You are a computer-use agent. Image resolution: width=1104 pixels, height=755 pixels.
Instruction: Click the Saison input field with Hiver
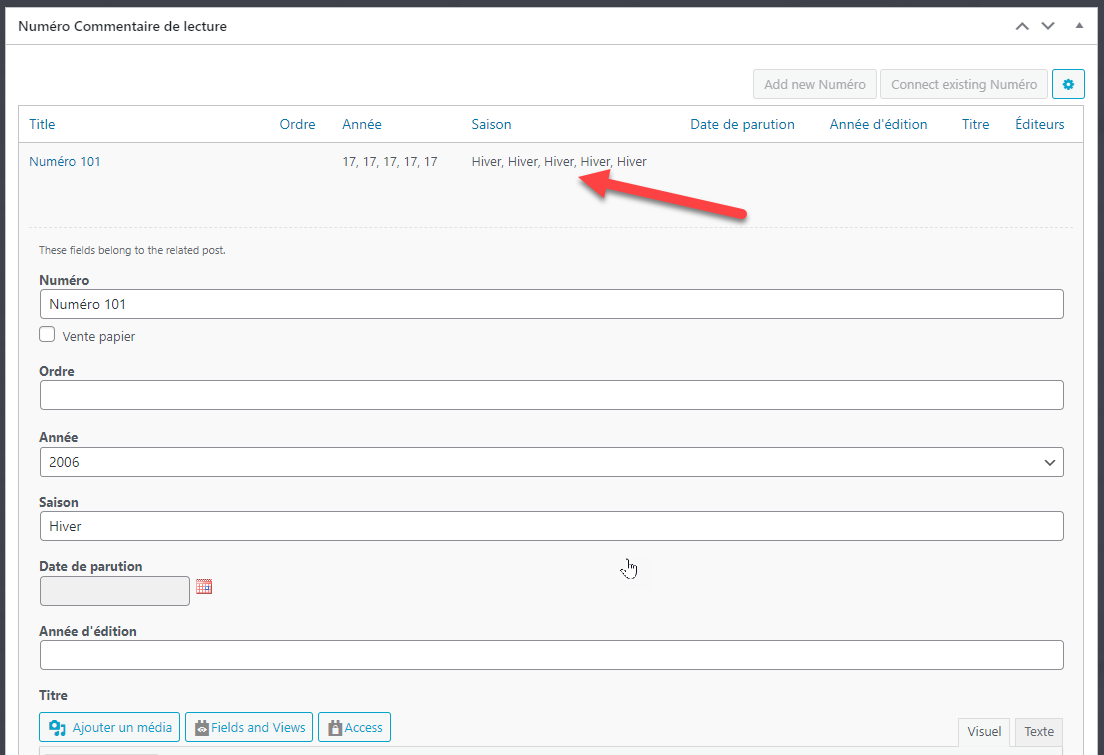(551, 526)
